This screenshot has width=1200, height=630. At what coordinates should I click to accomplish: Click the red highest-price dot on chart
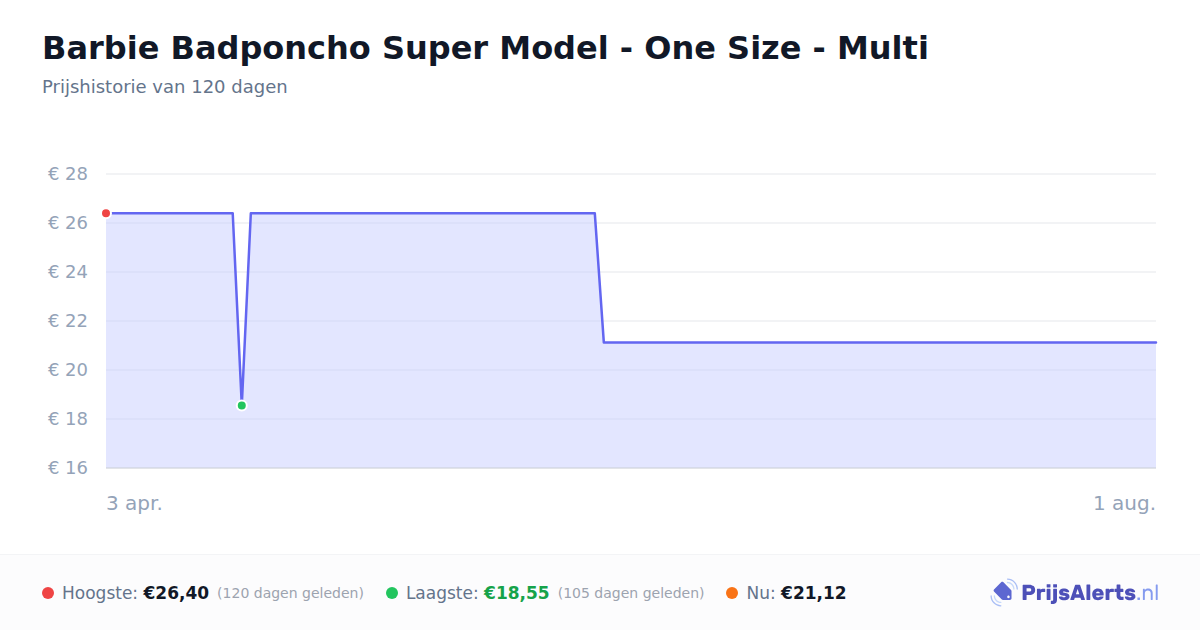click(106, 213)
